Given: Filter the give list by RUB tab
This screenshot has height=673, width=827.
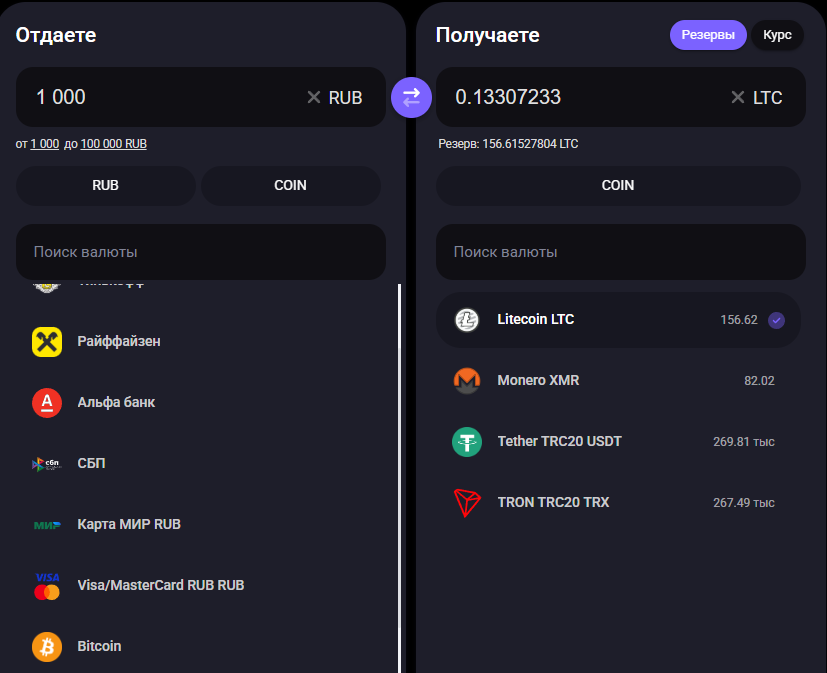Looking at the screenshot, I should pyautogui.click(x=105, y=186).
